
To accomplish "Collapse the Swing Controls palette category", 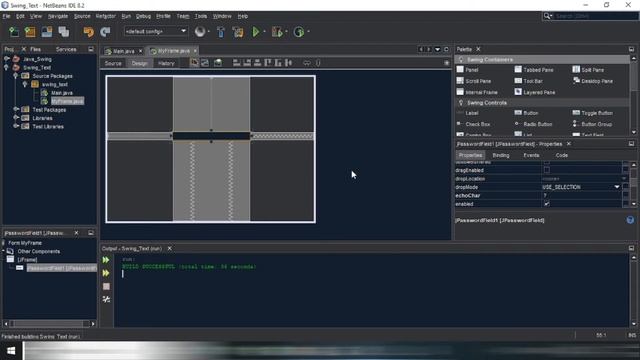I will (x=461, y=102).
